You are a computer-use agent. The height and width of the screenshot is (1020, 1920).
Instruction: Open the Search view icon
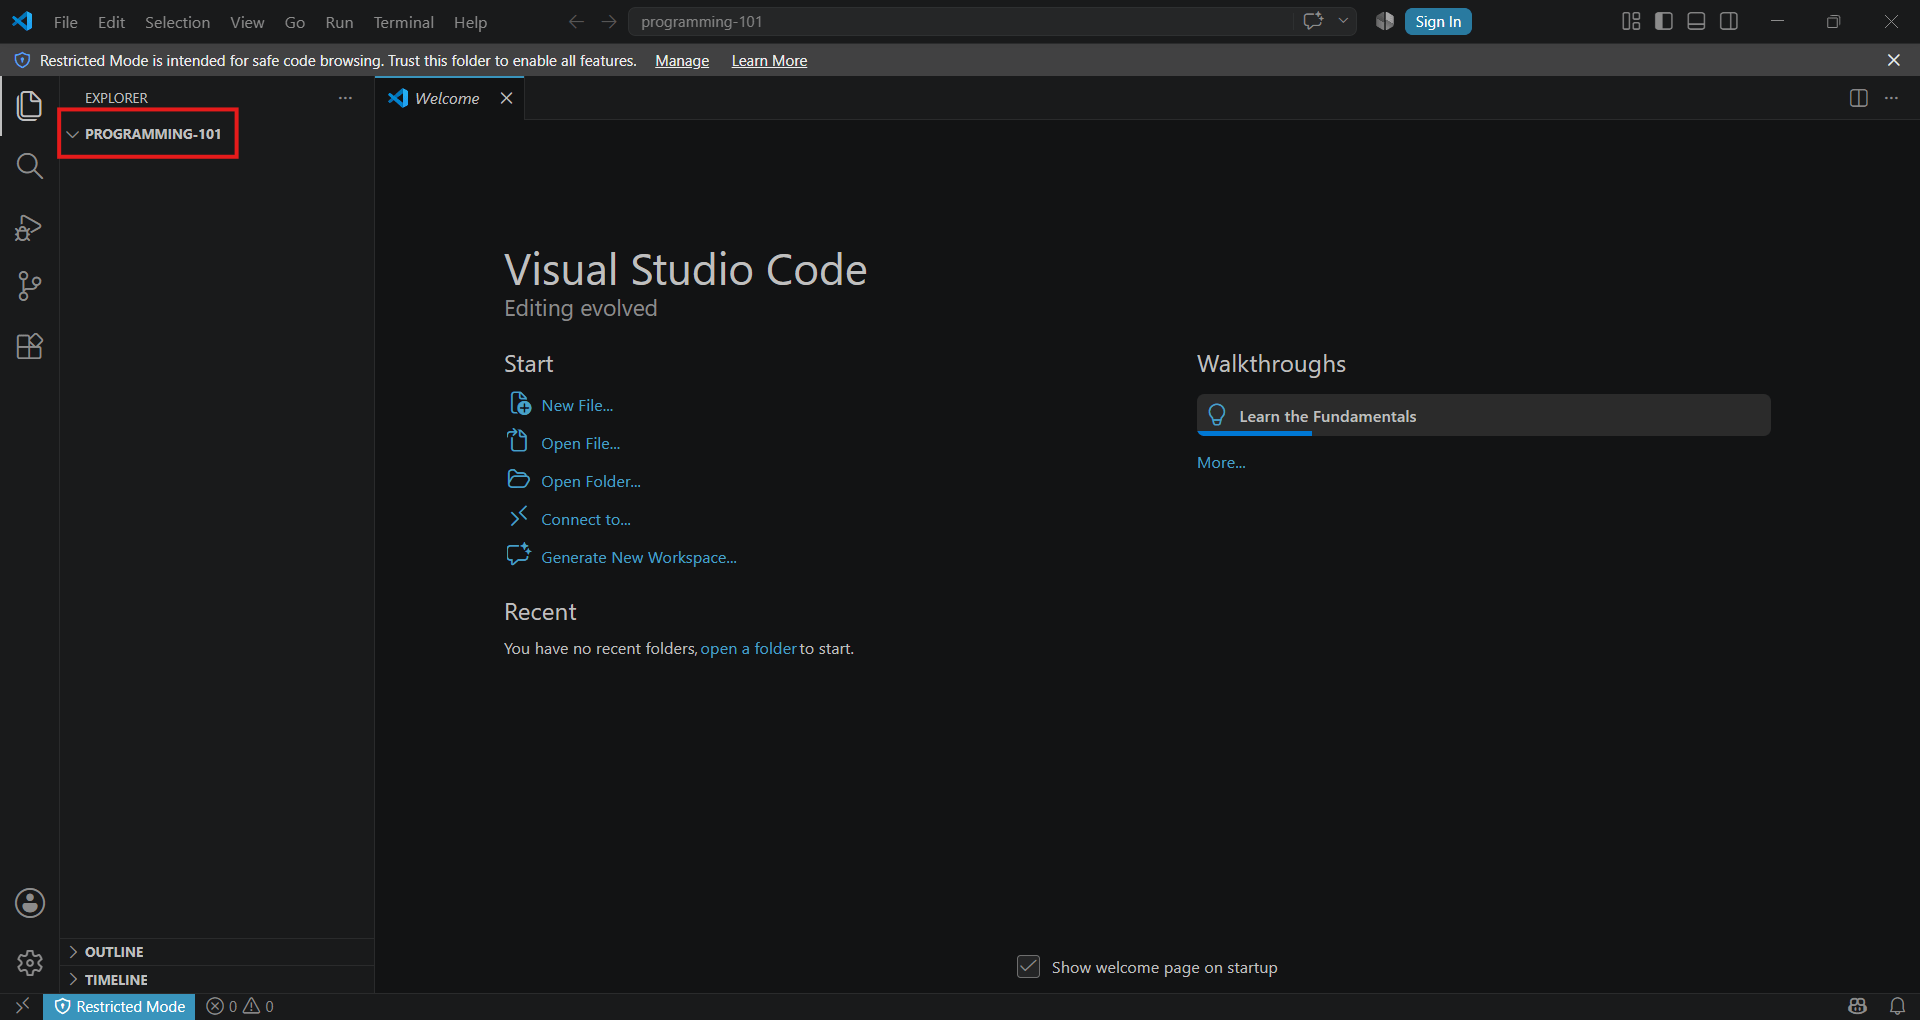coord(29,166)
